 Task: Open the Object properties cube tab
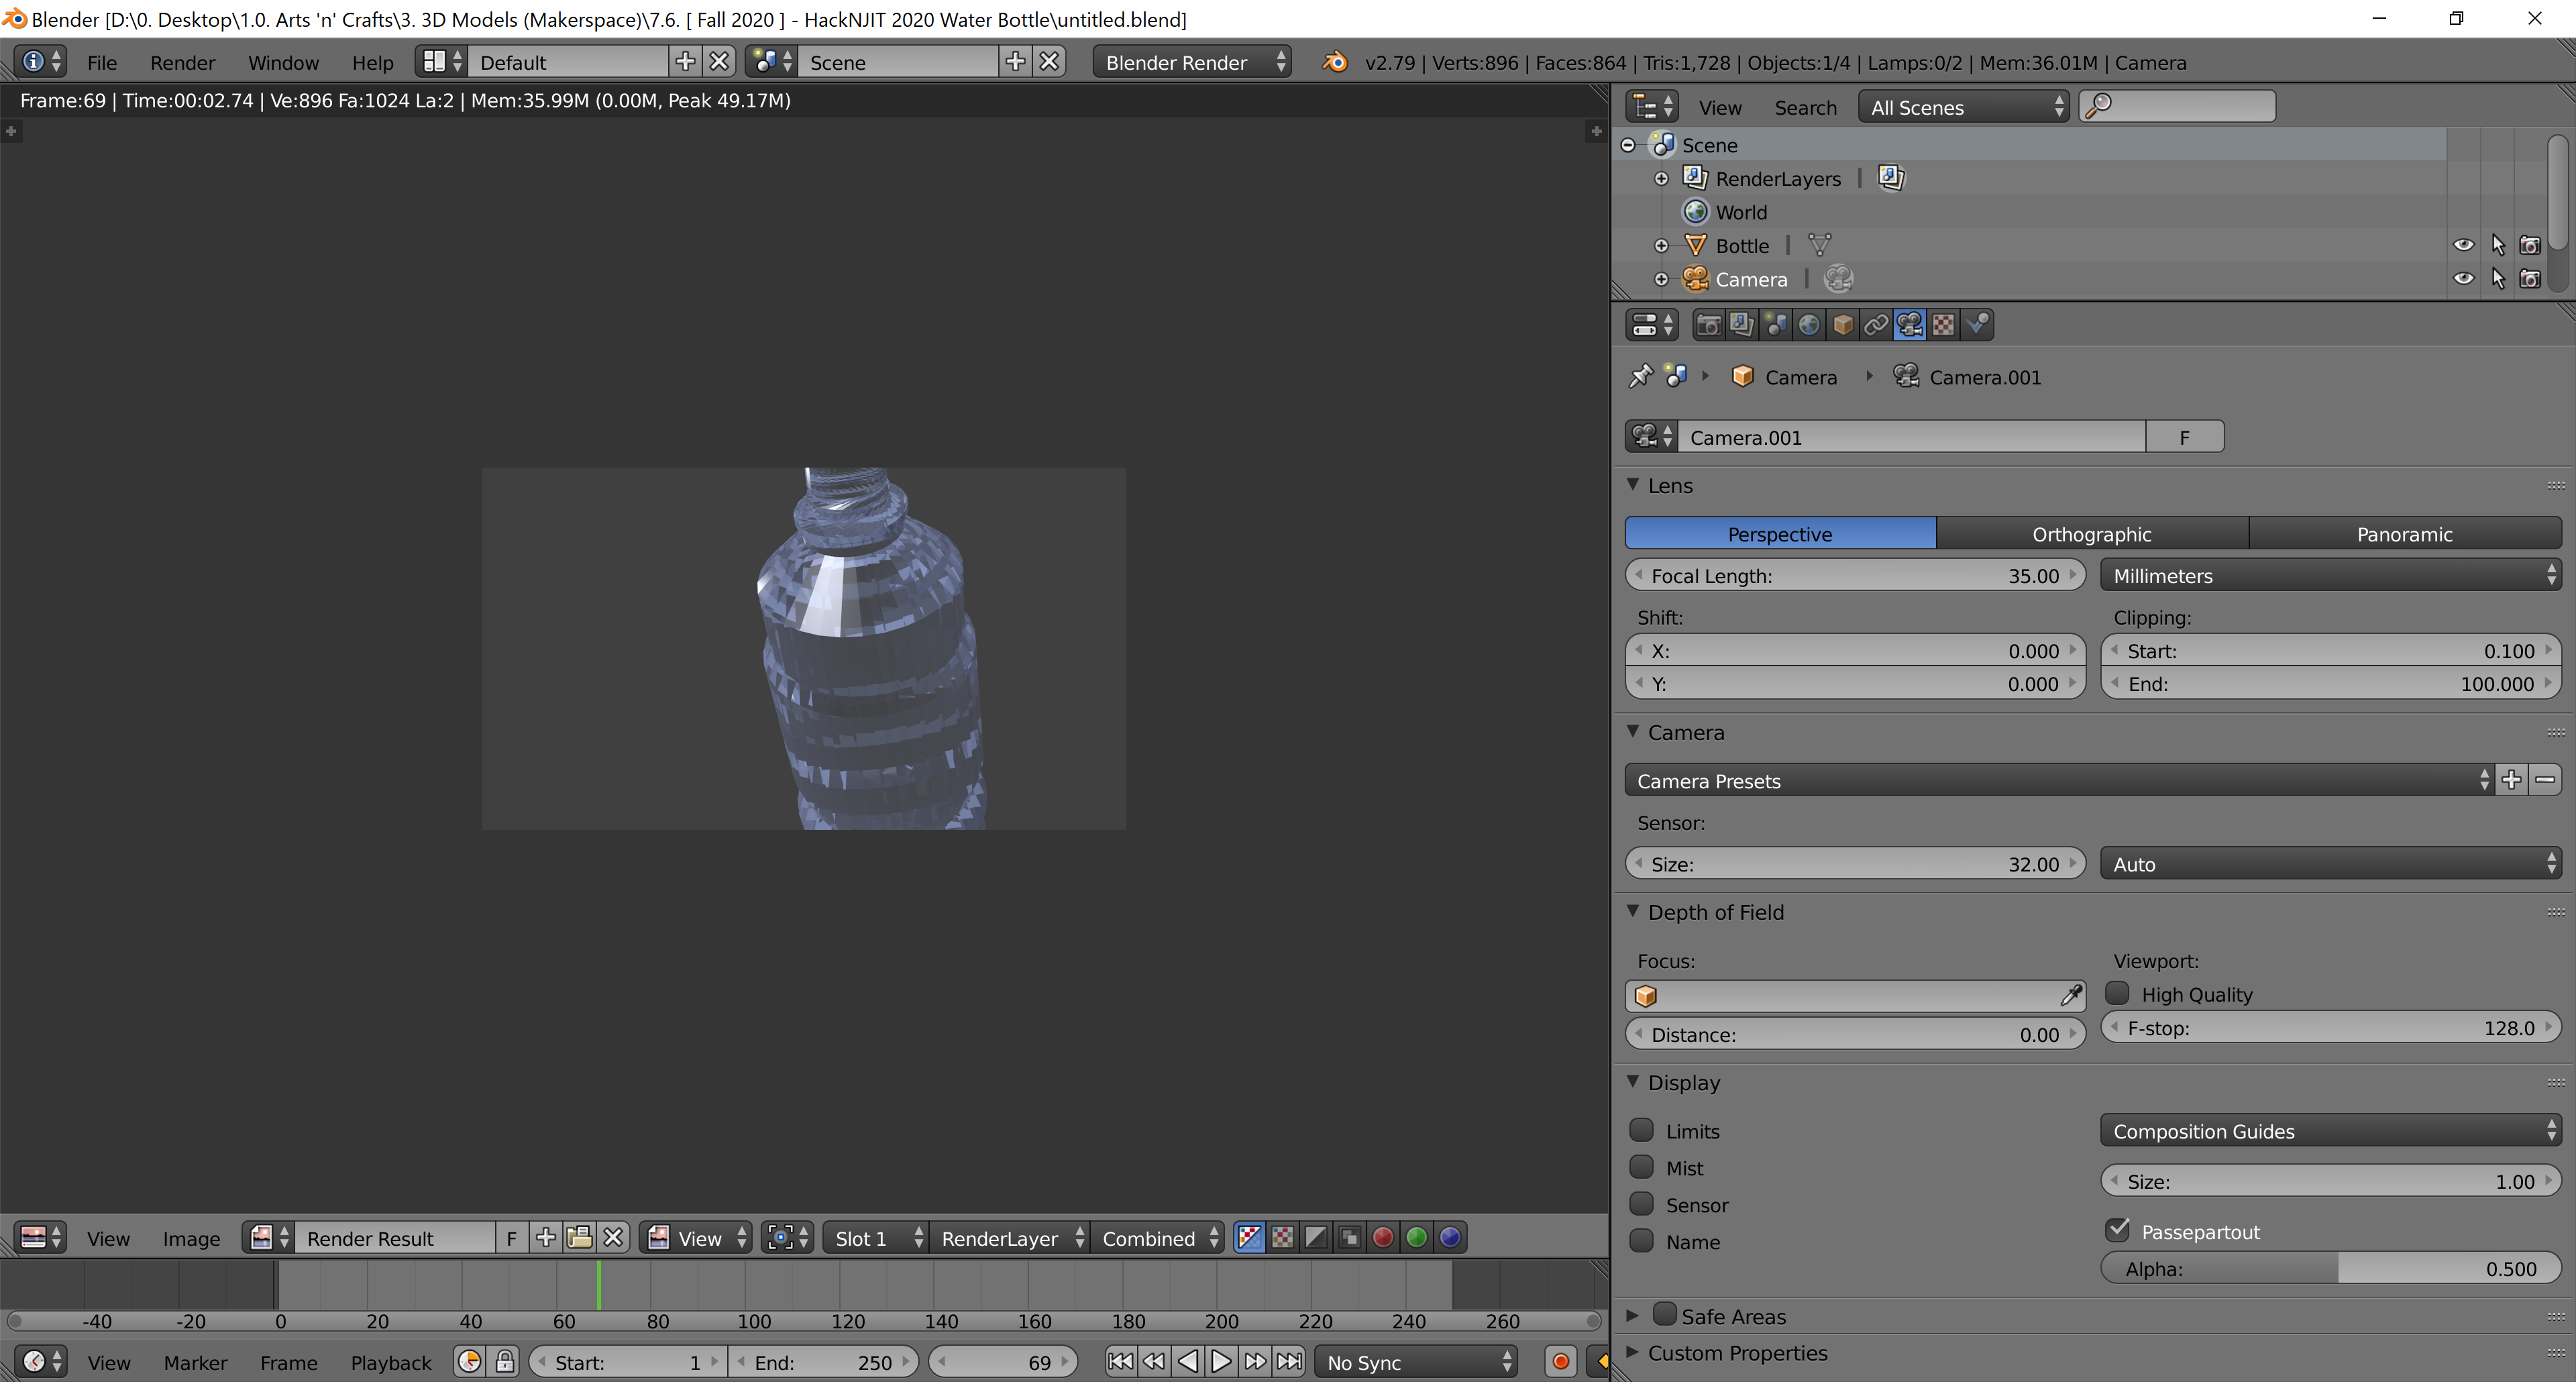coord(1843,325)
